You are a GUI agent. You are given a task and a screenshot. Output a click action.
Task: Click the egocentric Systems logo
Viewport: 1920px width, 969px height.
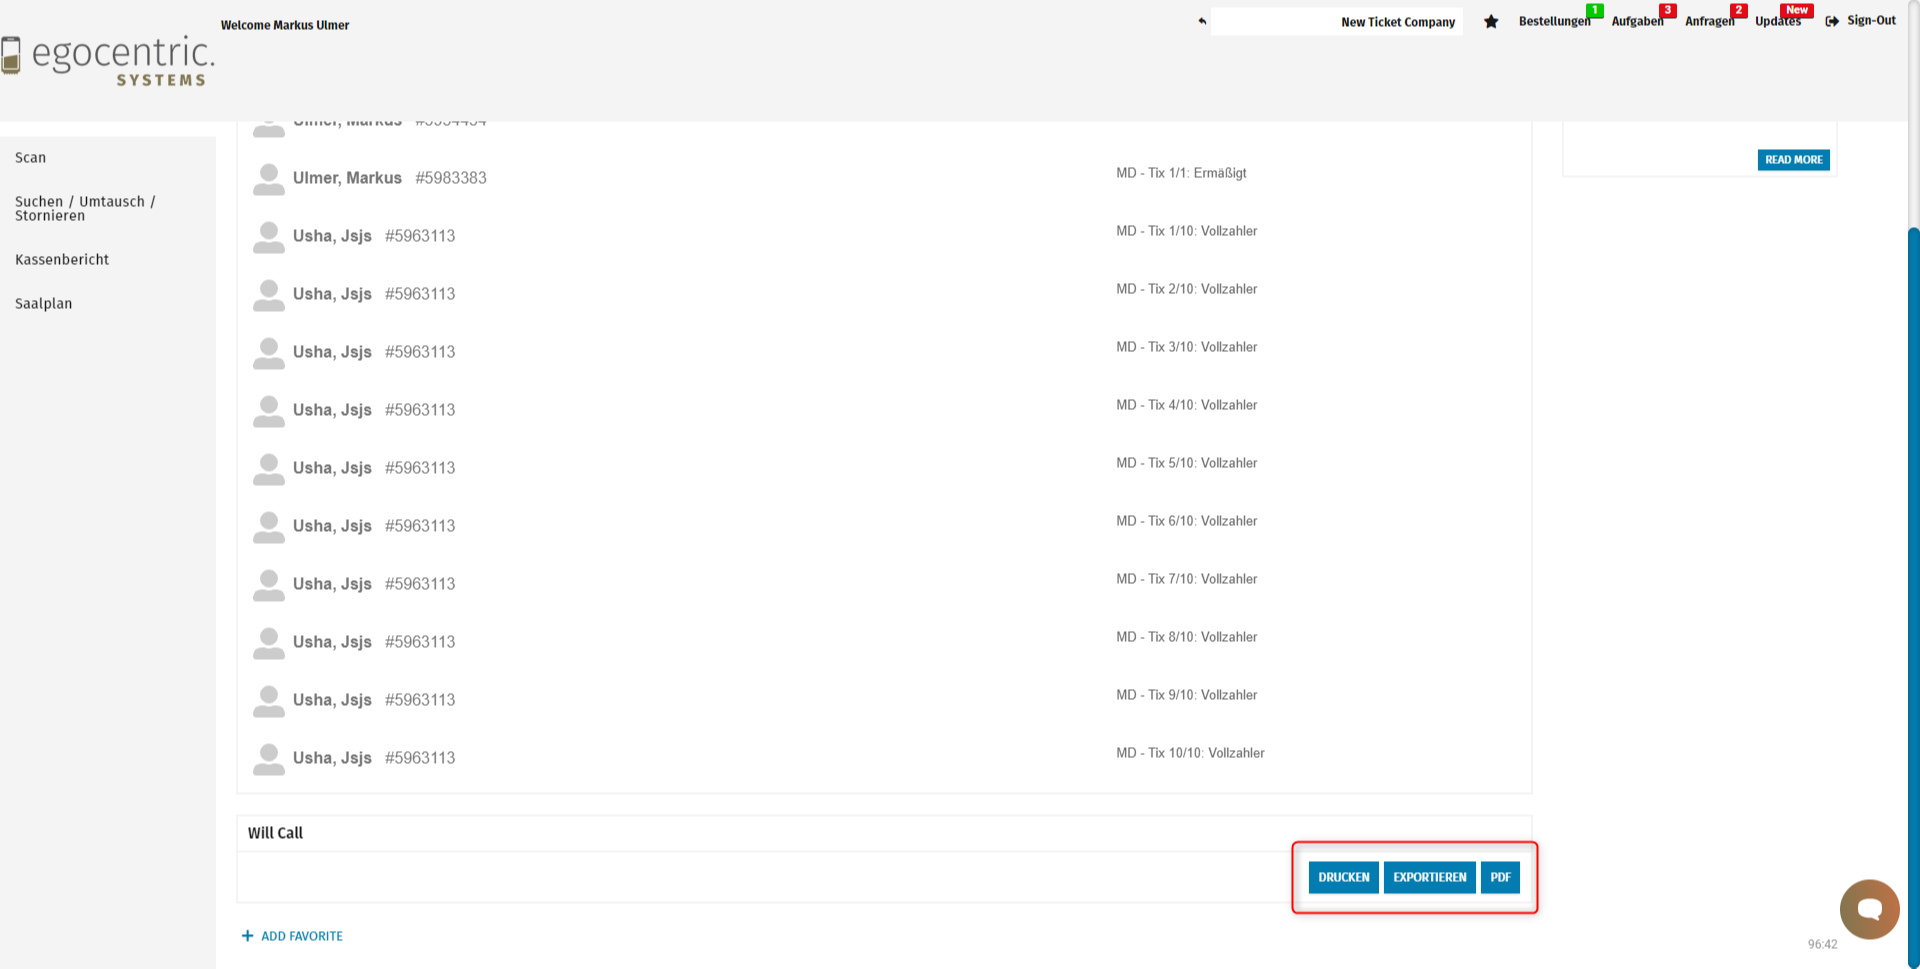pos(108,60)
